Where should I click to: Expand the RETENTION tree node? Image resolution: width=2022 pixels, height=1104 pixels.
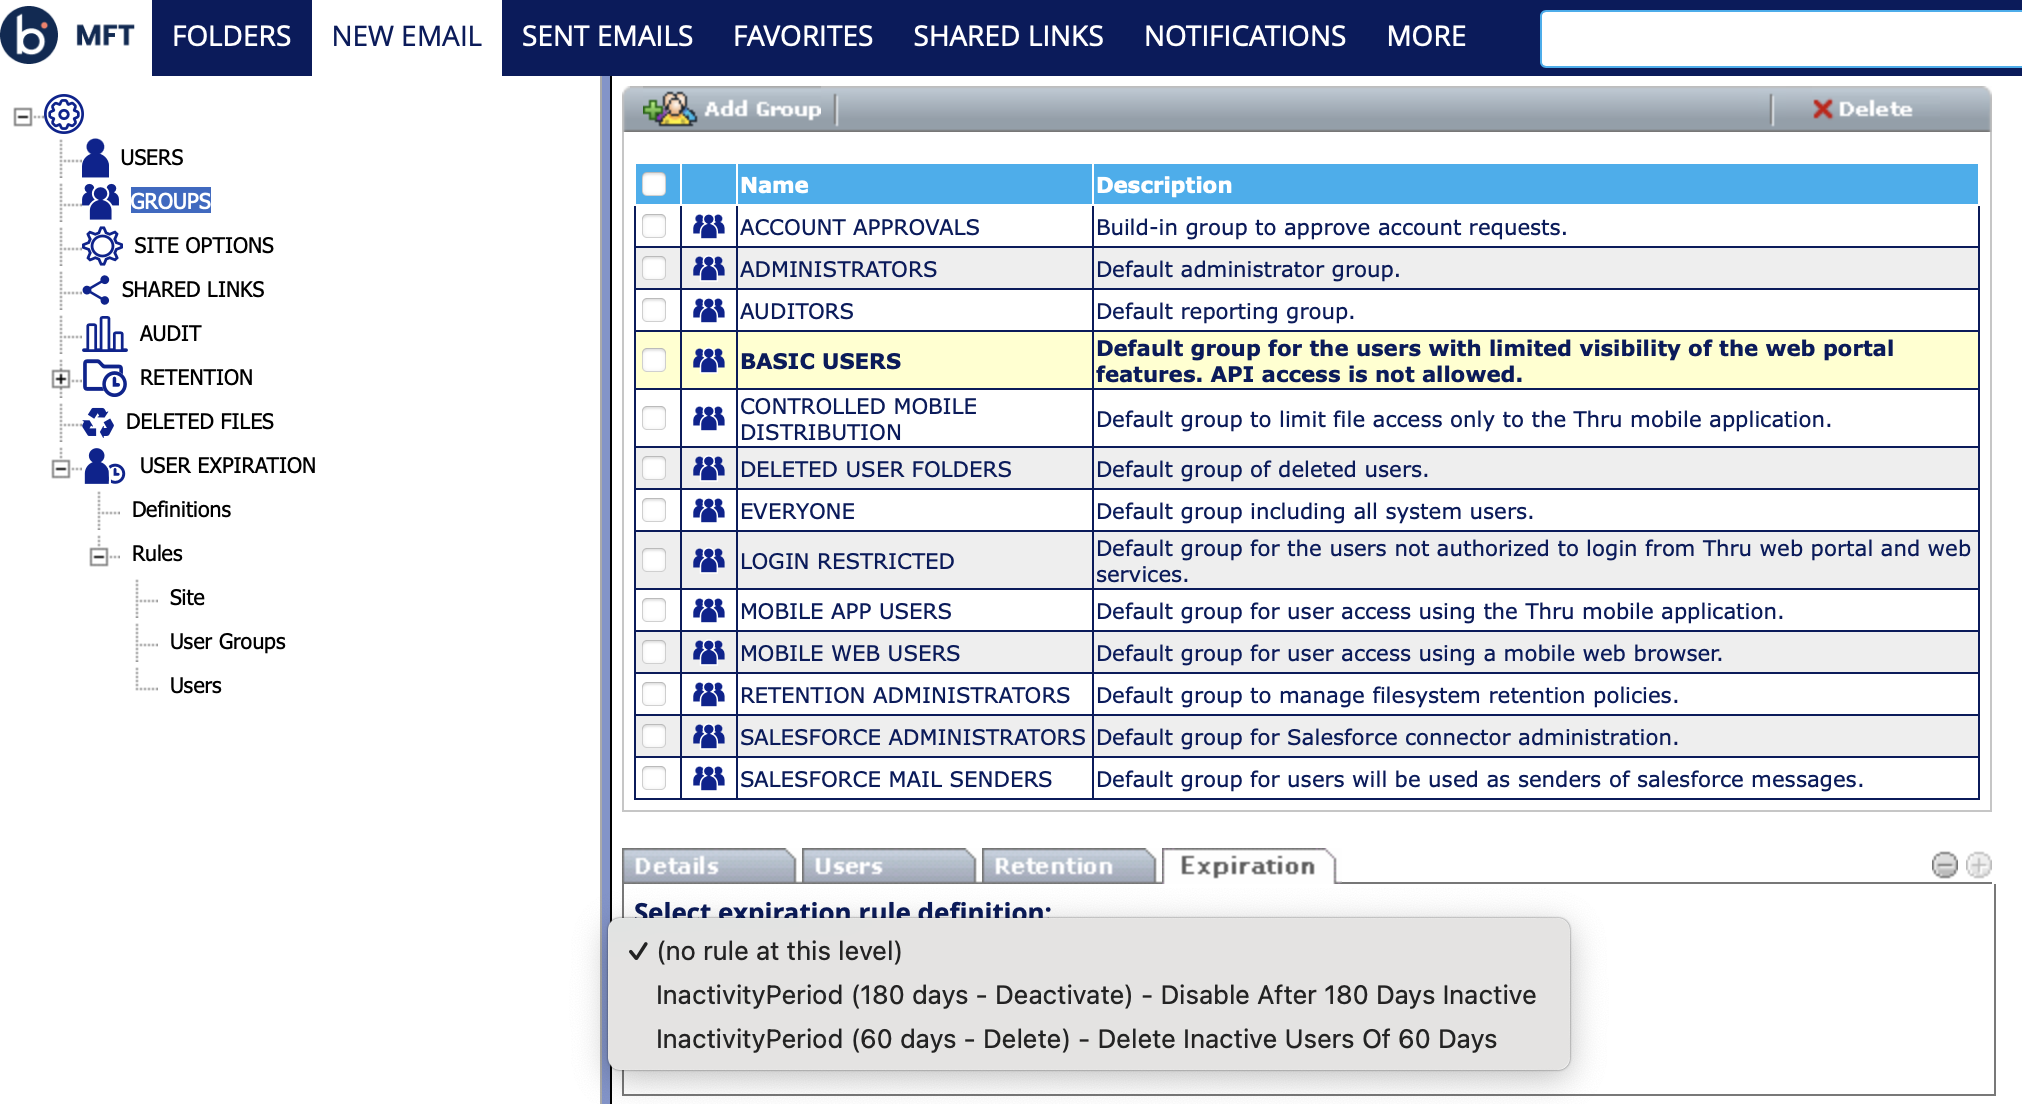(61, 378)
